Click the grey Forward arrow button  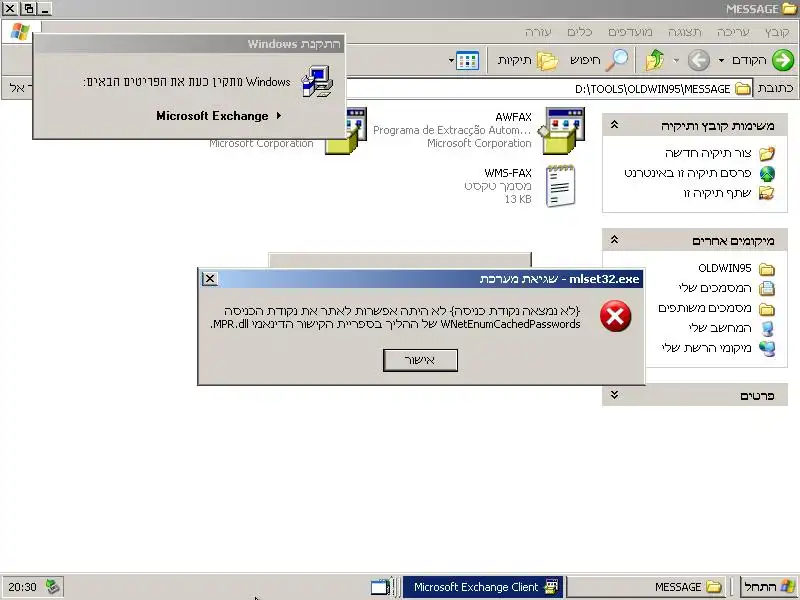(x=698, y=60)
